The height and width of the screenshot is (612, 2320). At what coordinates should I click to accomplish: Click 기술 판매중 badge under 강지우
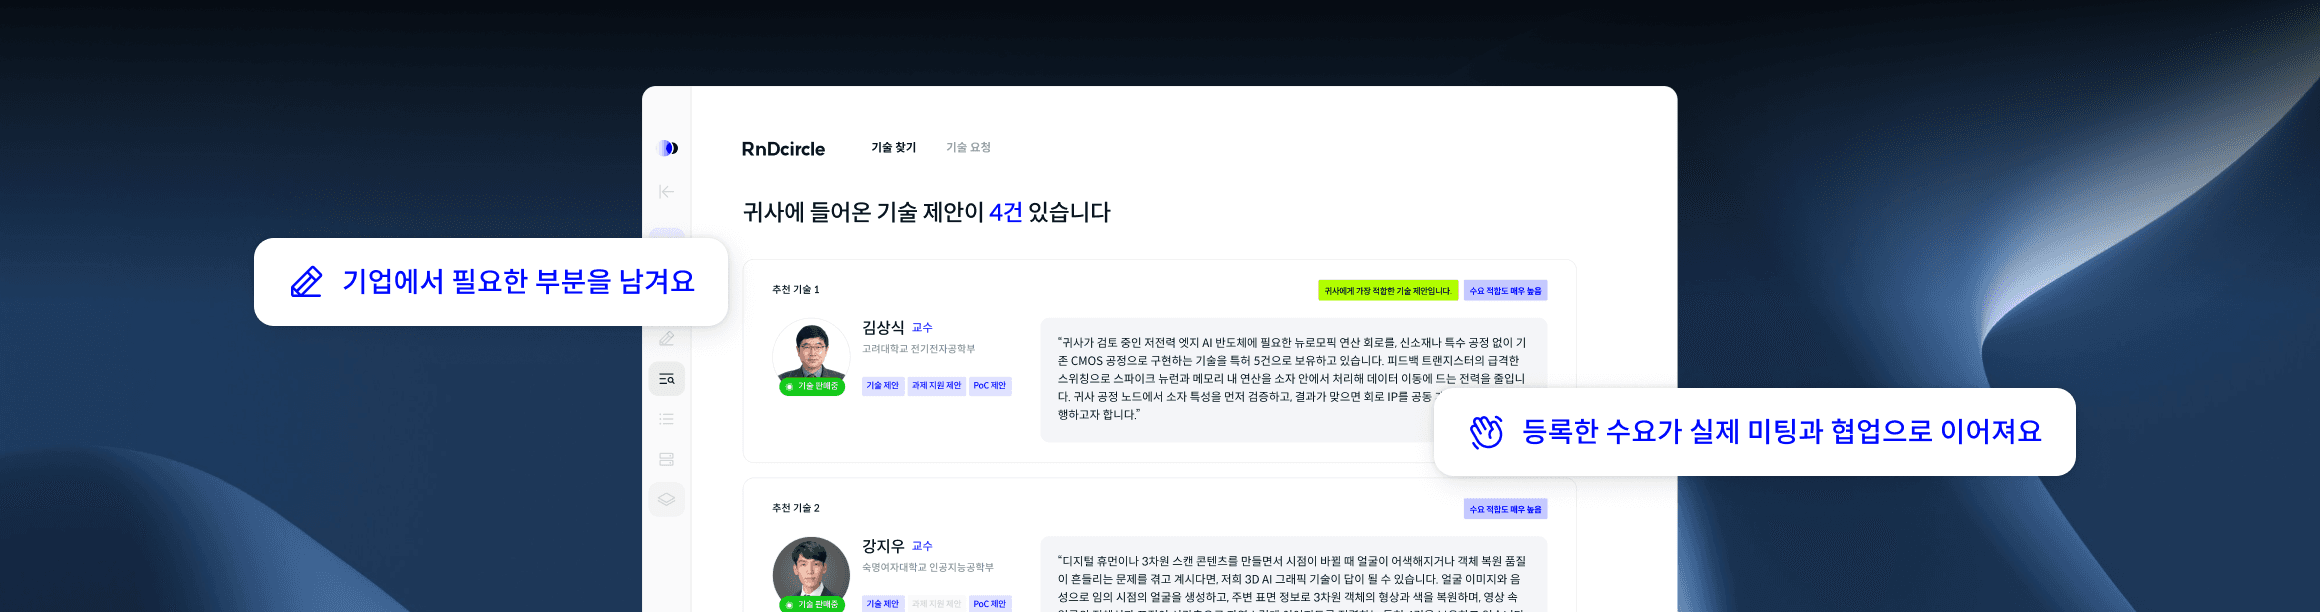click(812, 604)
